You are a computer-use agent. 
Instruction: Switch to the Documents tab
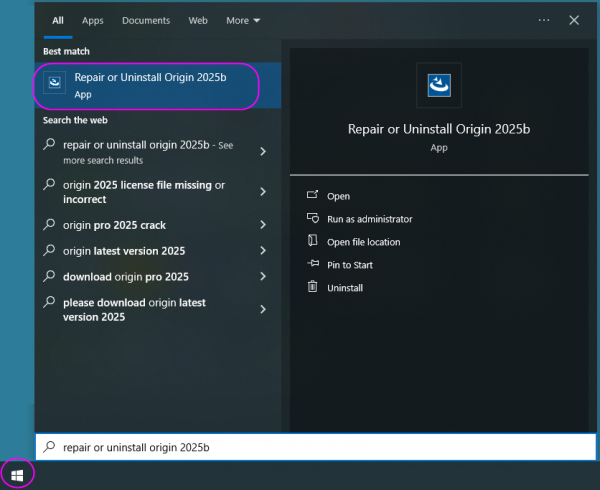(x=145, y=20)
